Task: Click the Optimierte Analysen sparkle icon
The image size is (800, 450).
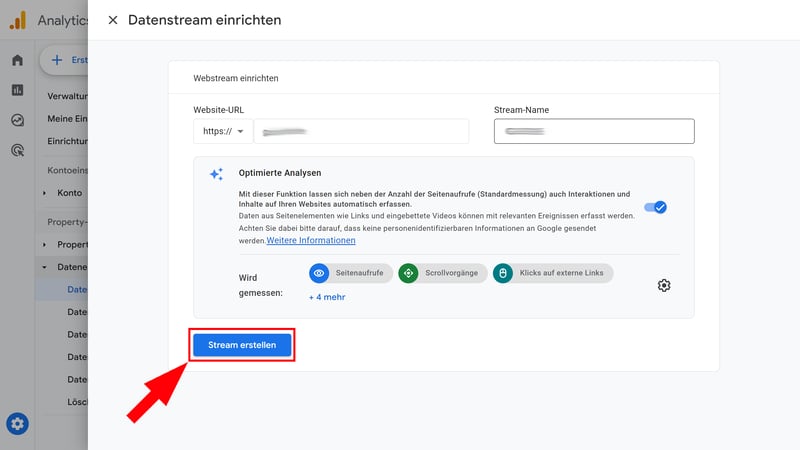Action: 216,174
